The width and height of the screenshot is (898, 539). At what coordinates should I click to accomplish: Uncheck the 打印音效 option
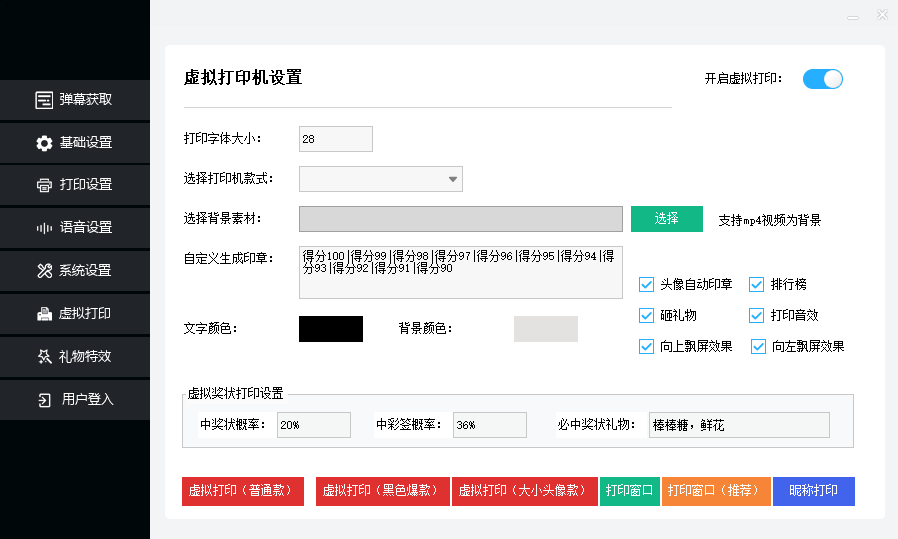(x=757, y=316)
